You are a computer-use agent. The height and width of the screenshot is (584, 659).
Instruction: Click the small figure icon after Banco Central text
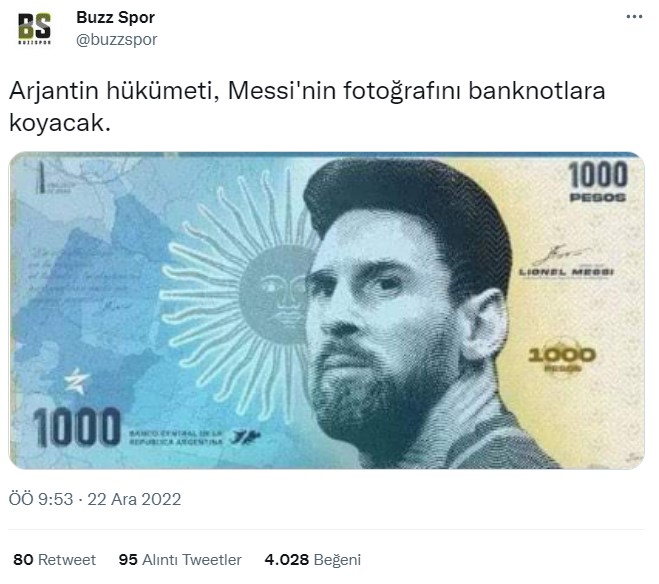pyautogui.click(x=245, y=437)
